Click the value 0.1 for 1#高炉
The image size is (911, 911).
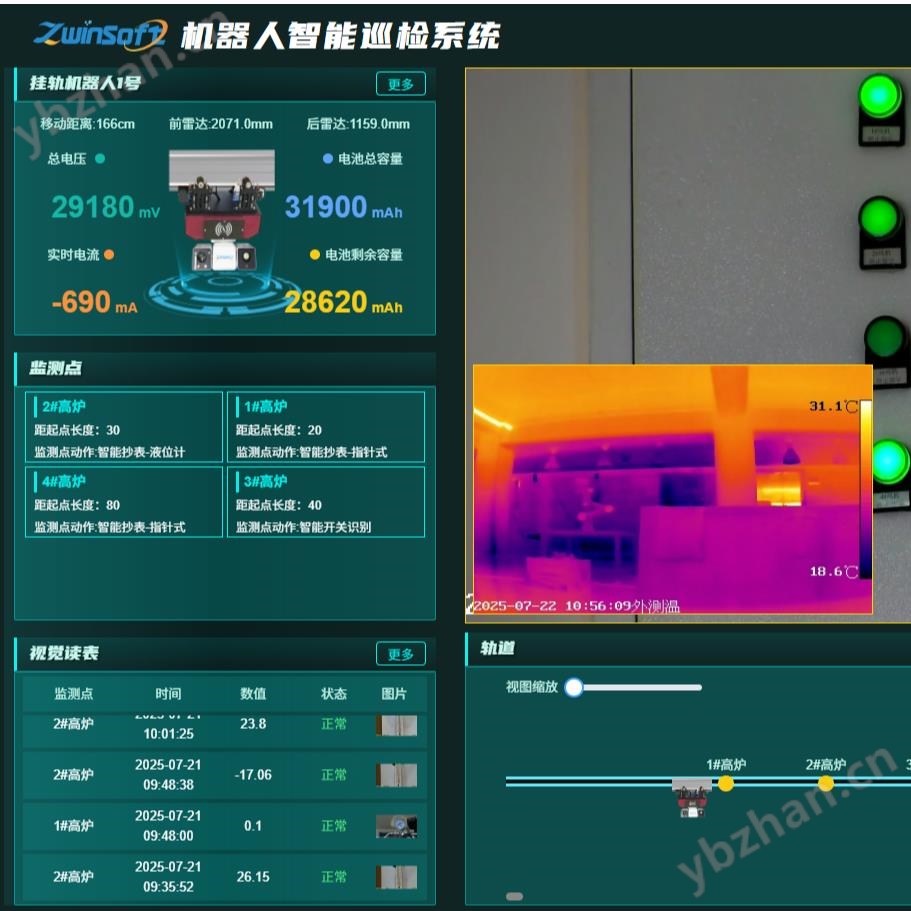pos(253,826)
